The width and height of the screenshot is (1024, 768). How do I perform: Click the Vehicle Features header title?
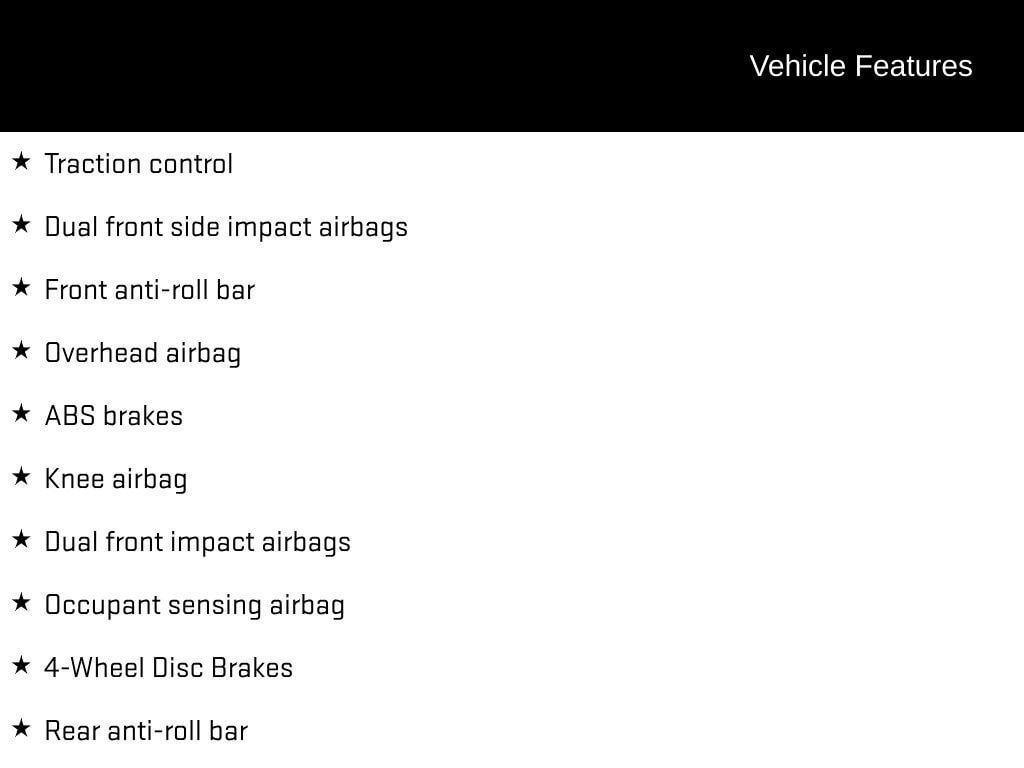tap(860, 66)
